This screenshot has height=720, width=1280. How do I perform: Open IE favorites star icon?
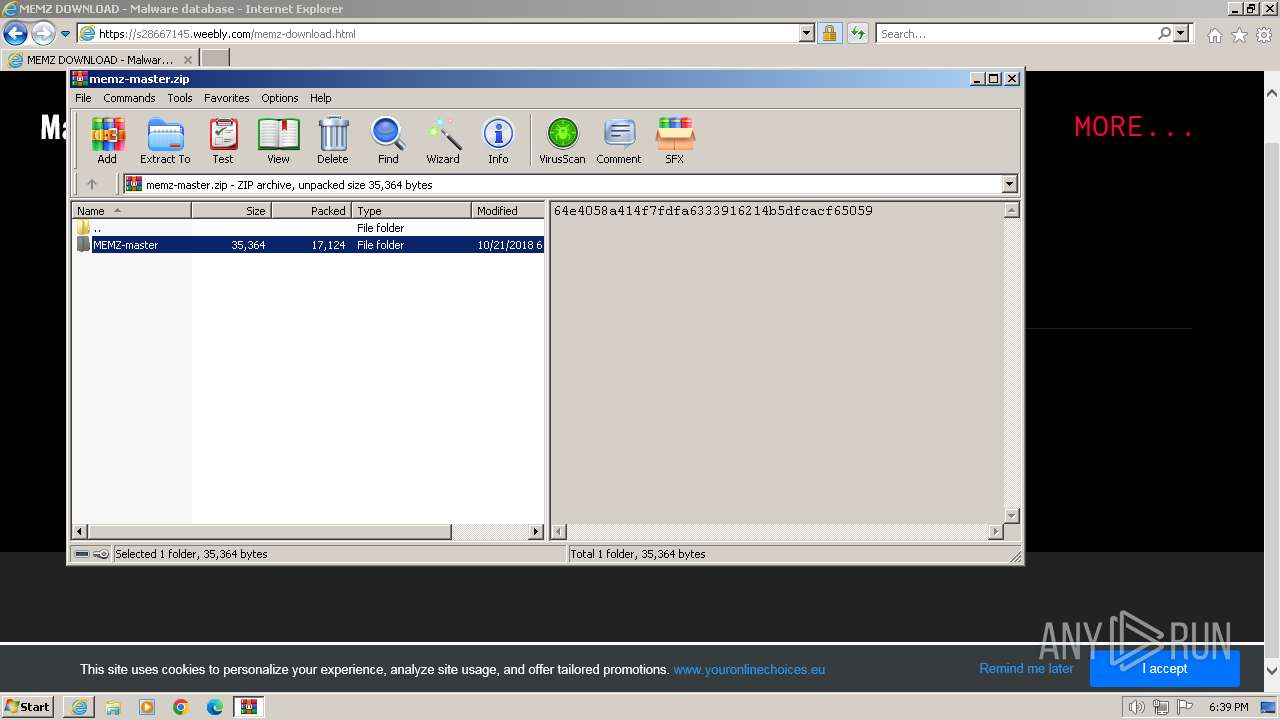[x=1239, y=35]
